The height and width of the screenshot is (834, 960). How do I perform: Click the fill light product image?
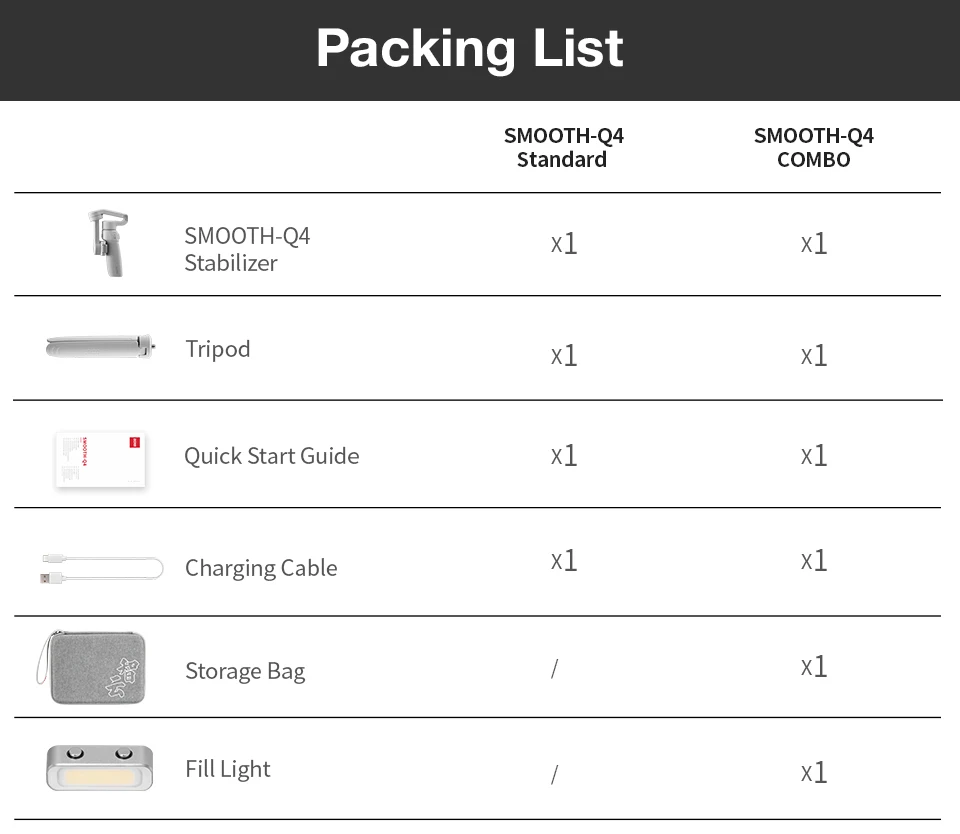[x=99, y=768]
